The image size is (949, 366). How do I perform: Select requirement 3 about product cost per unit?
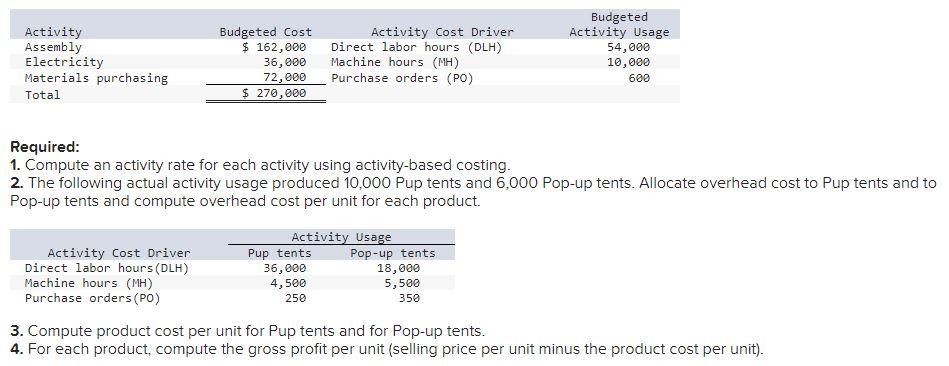[248, 332]
